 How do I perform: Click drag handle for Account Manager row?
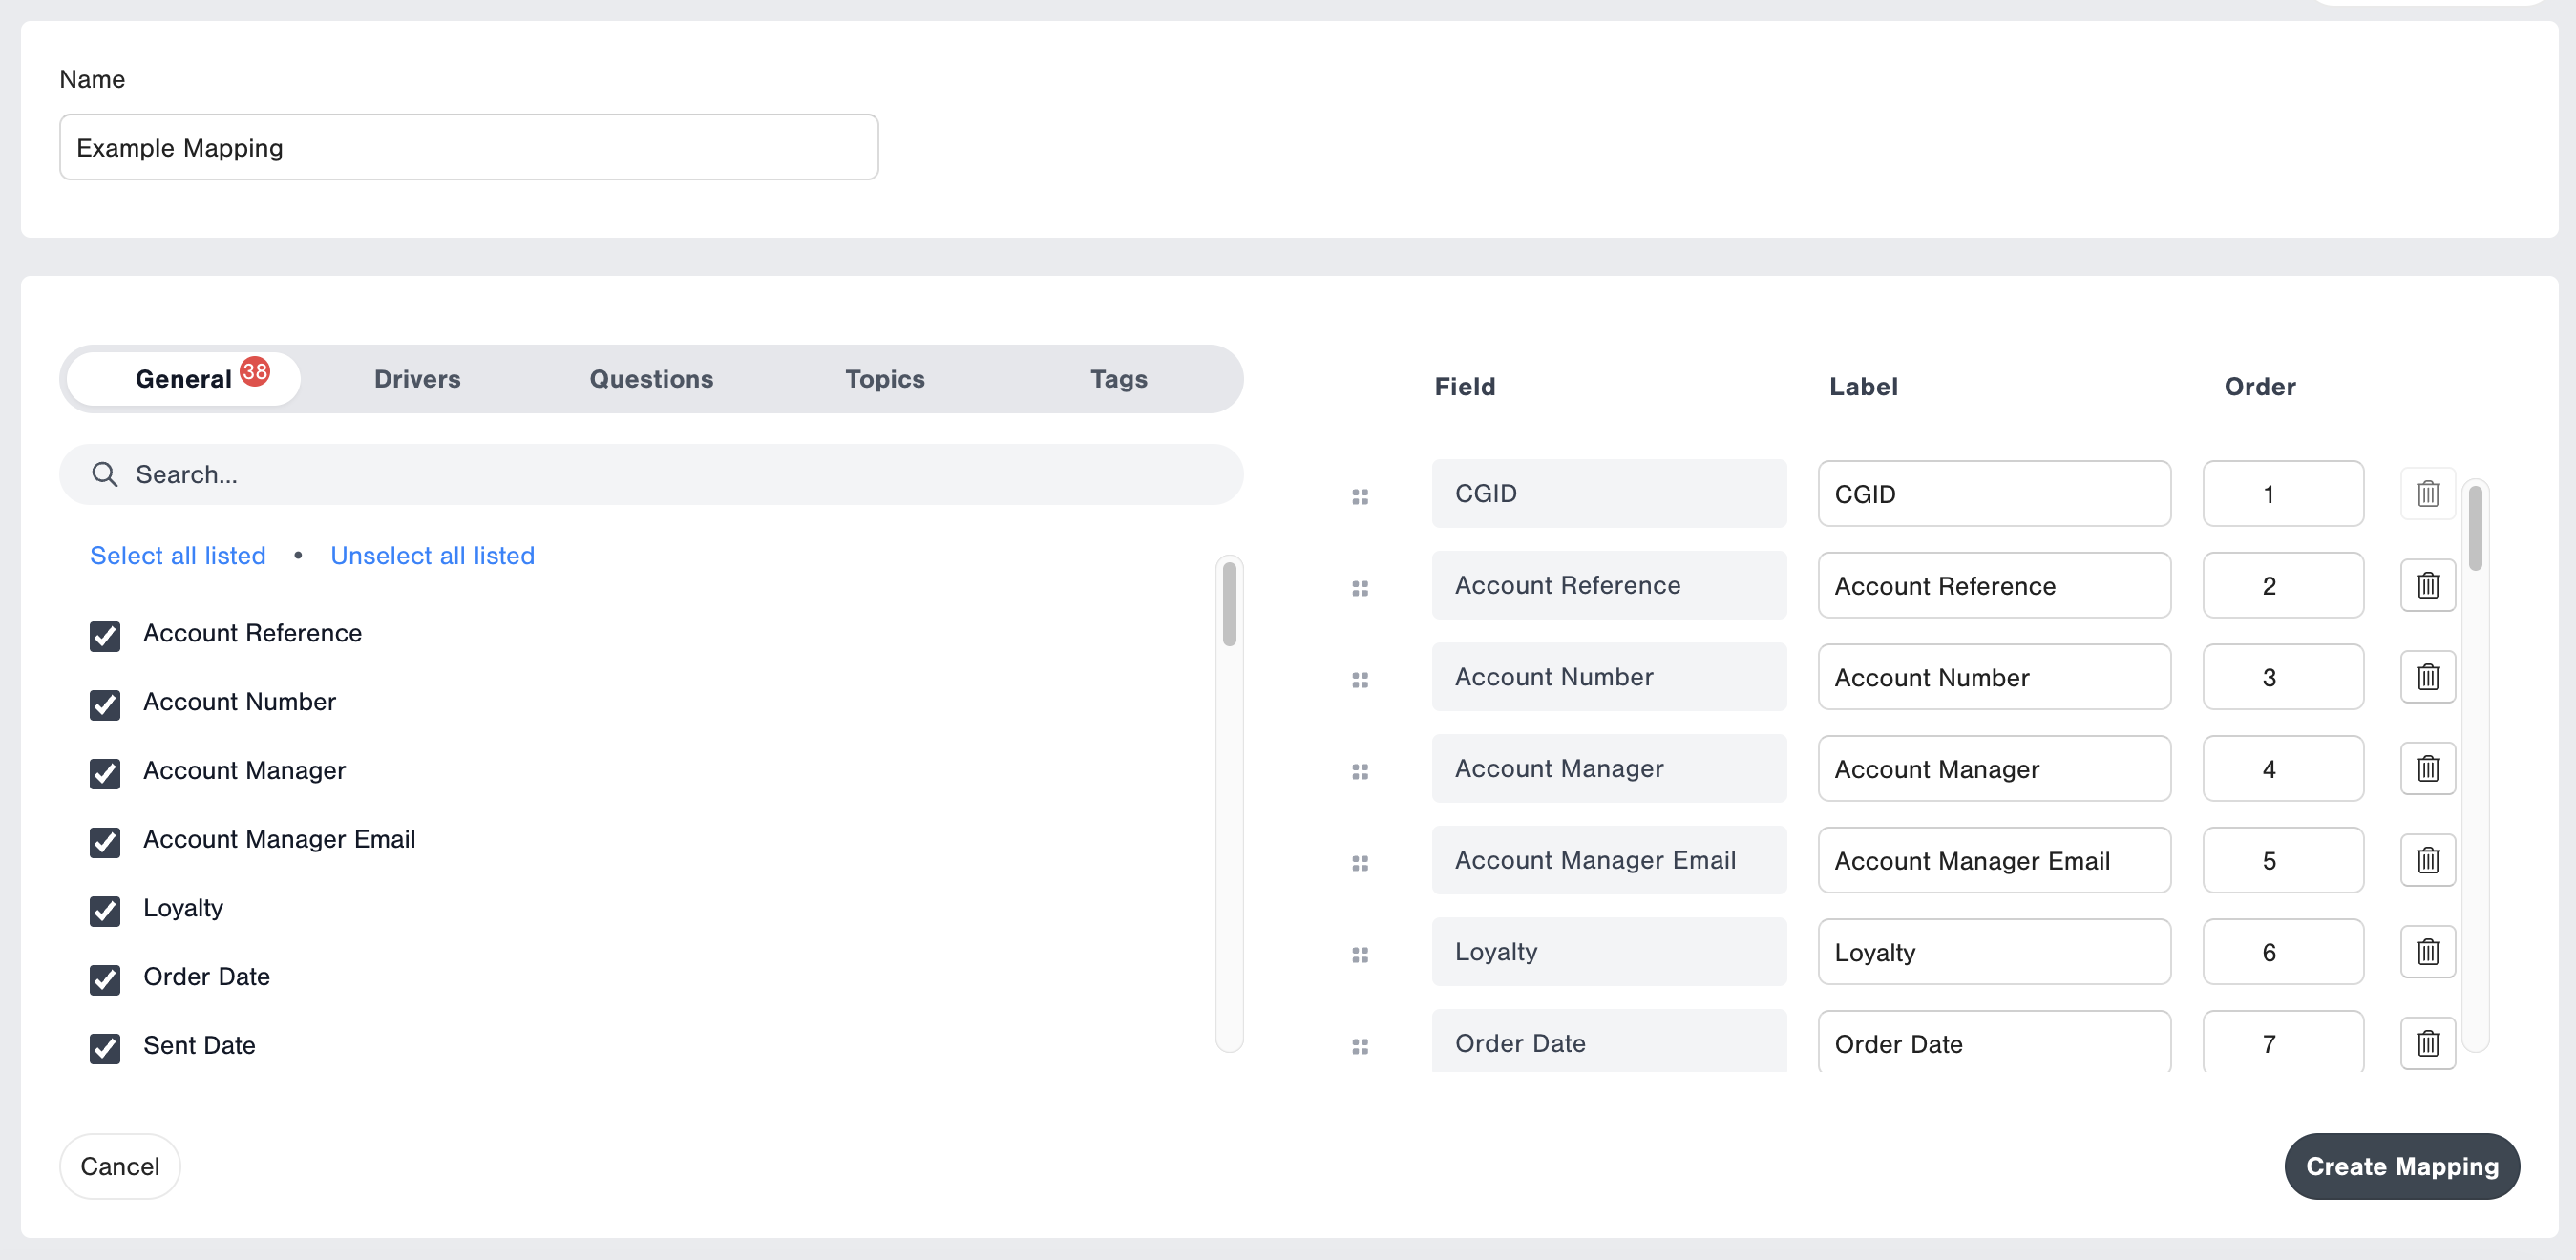1360,771
